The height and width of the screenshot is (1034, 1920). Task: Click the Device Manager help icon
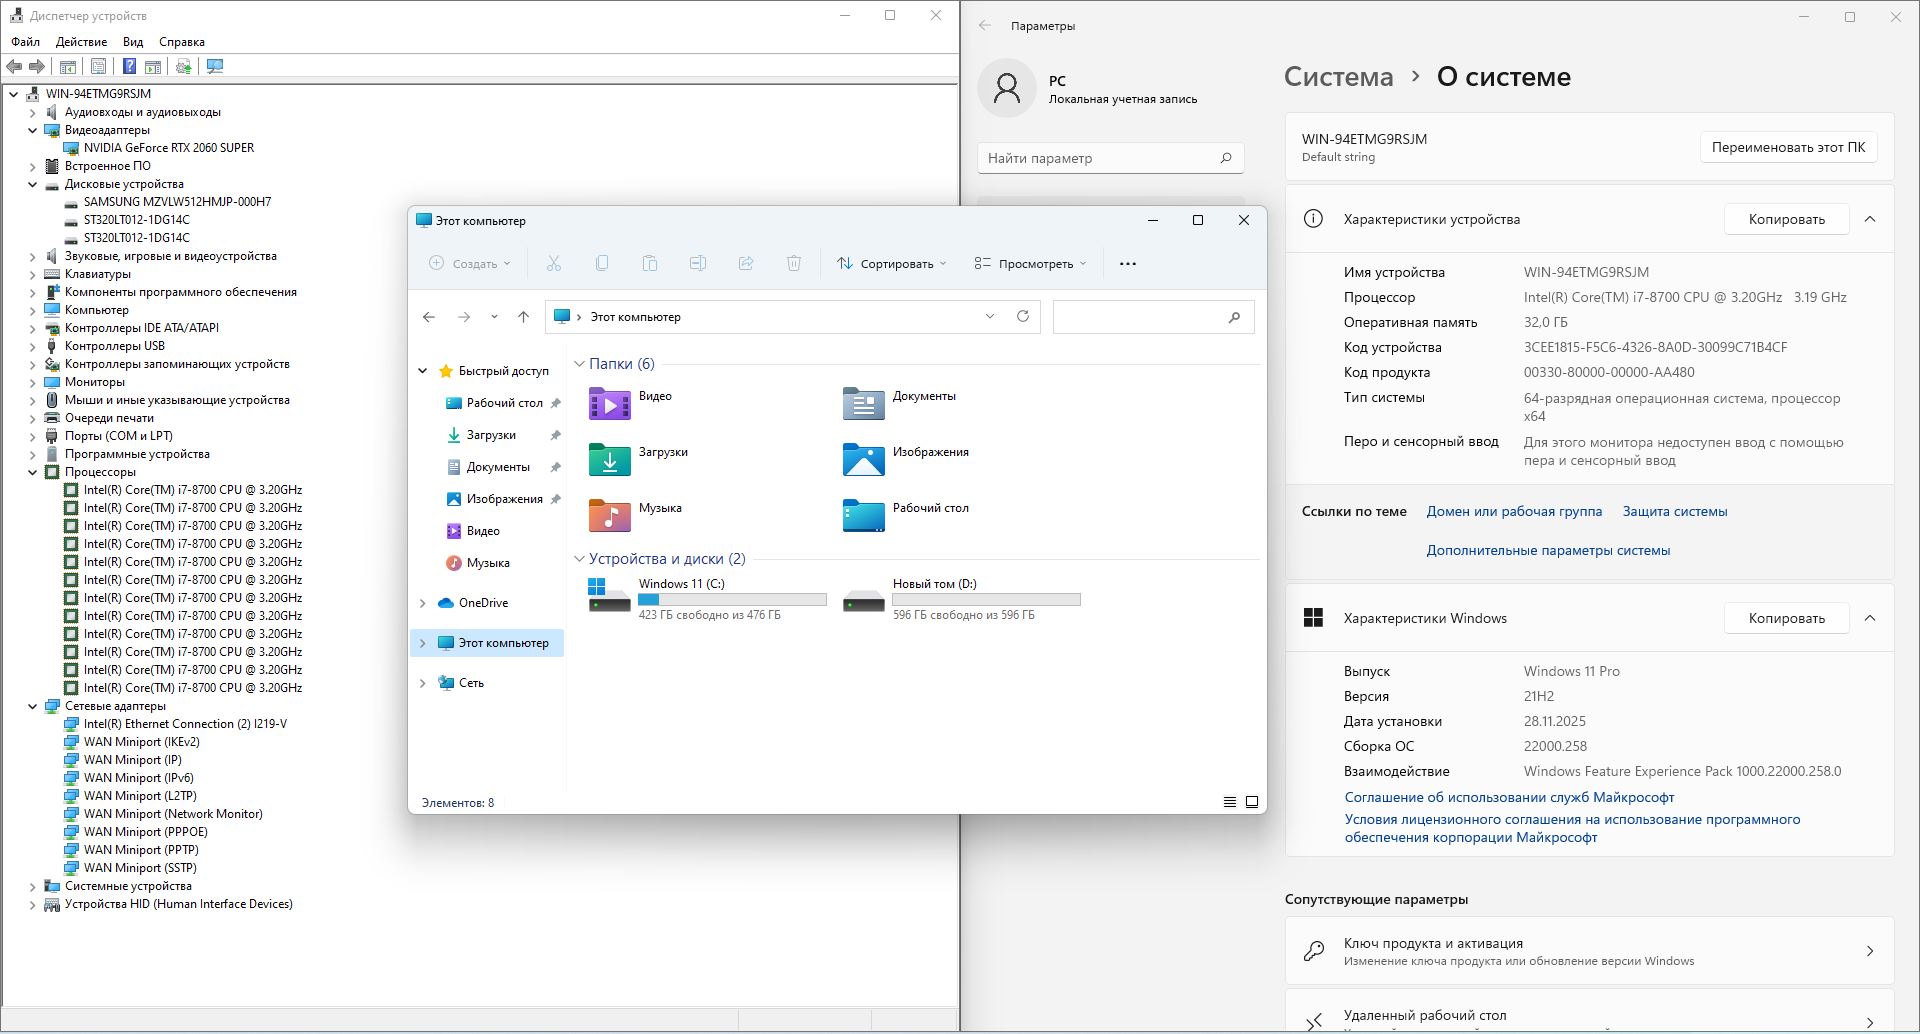129,66
